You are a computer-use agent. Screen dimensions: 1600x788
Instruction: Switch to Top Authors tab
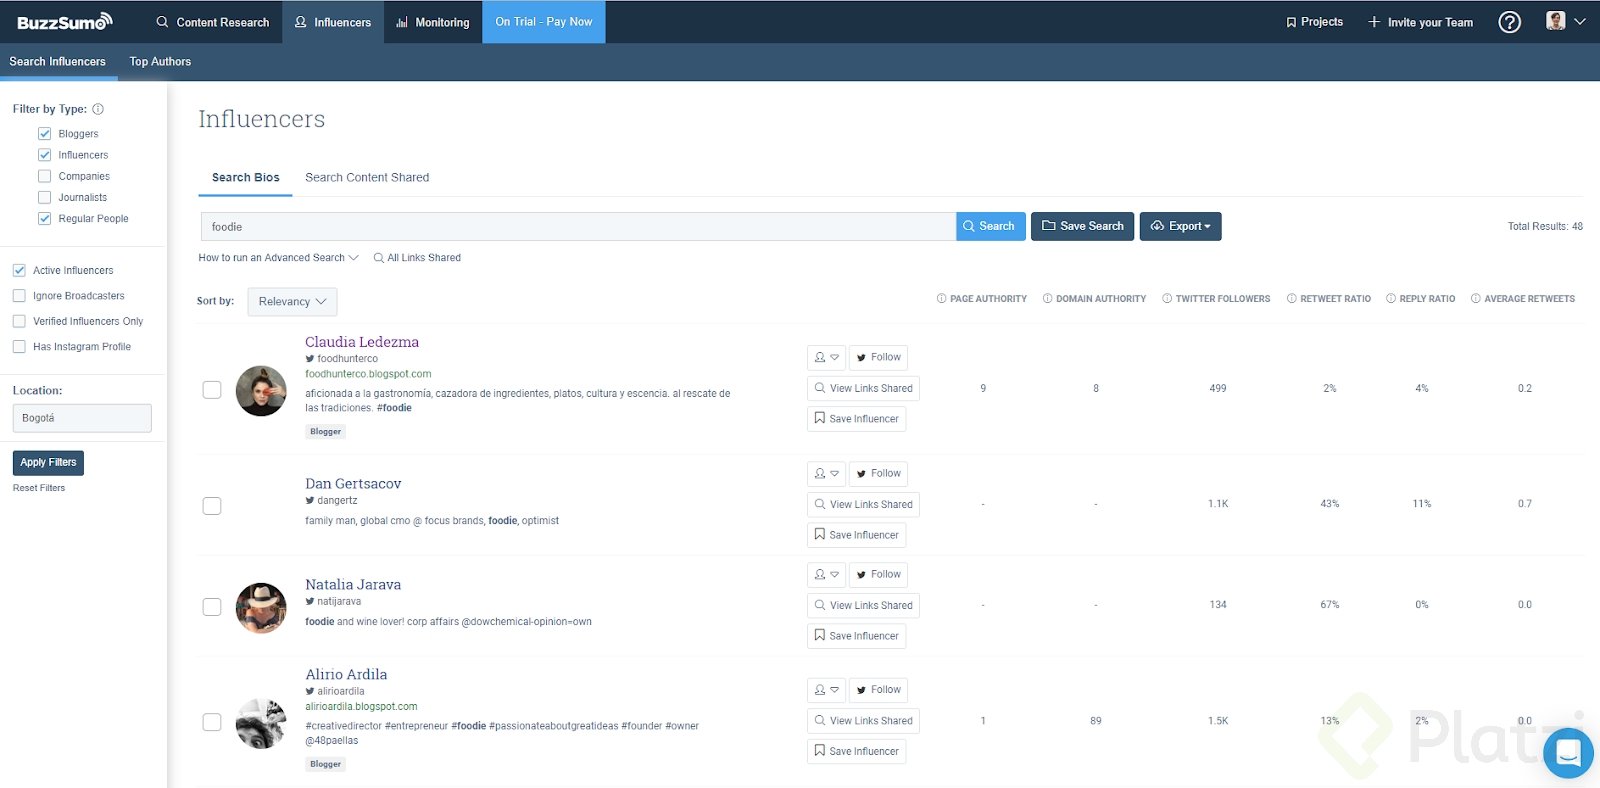pyautogui.click(x=160, y=62)
